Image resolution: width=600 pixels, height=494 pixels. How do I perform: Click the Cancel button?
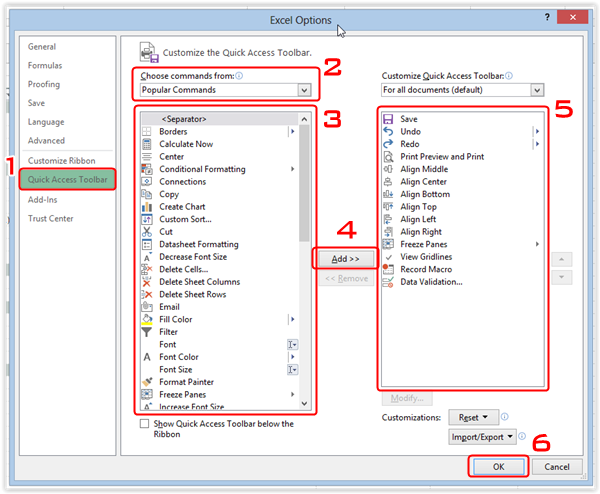pyautogui.click(x=557, y=467)
